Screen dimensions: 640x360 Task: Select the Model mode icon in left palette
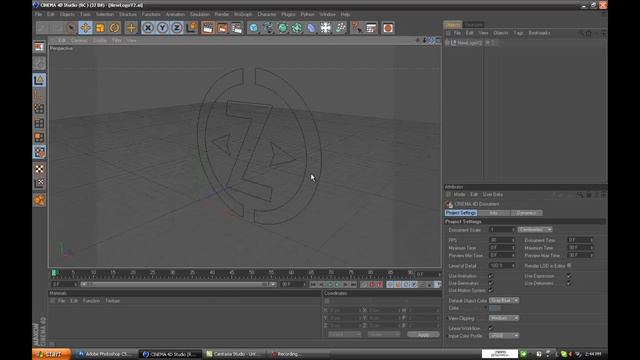(x=39, y=80)
